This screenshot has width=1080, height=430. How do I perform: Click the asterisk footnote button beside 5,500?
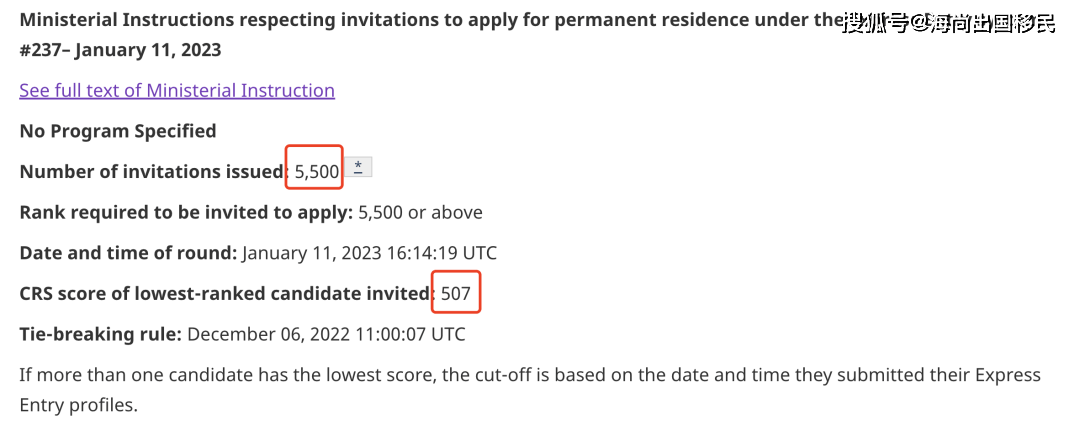coord(358,167)
